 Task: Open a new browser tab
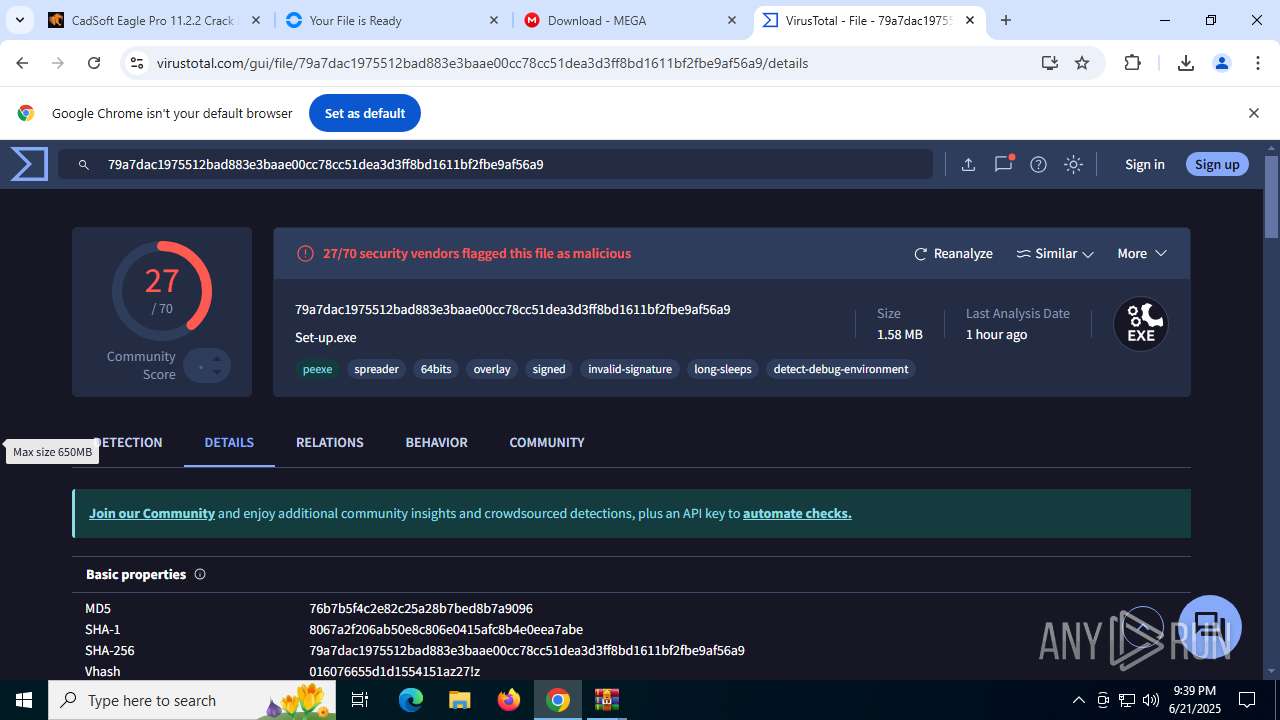tap(1006, 20)
